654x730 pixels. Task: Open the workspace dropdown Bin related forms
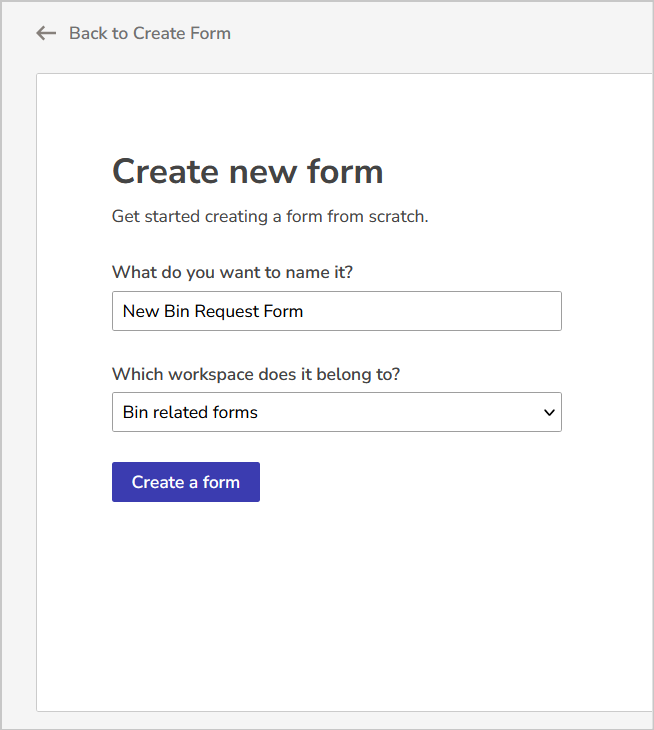[x=337, y=412]
